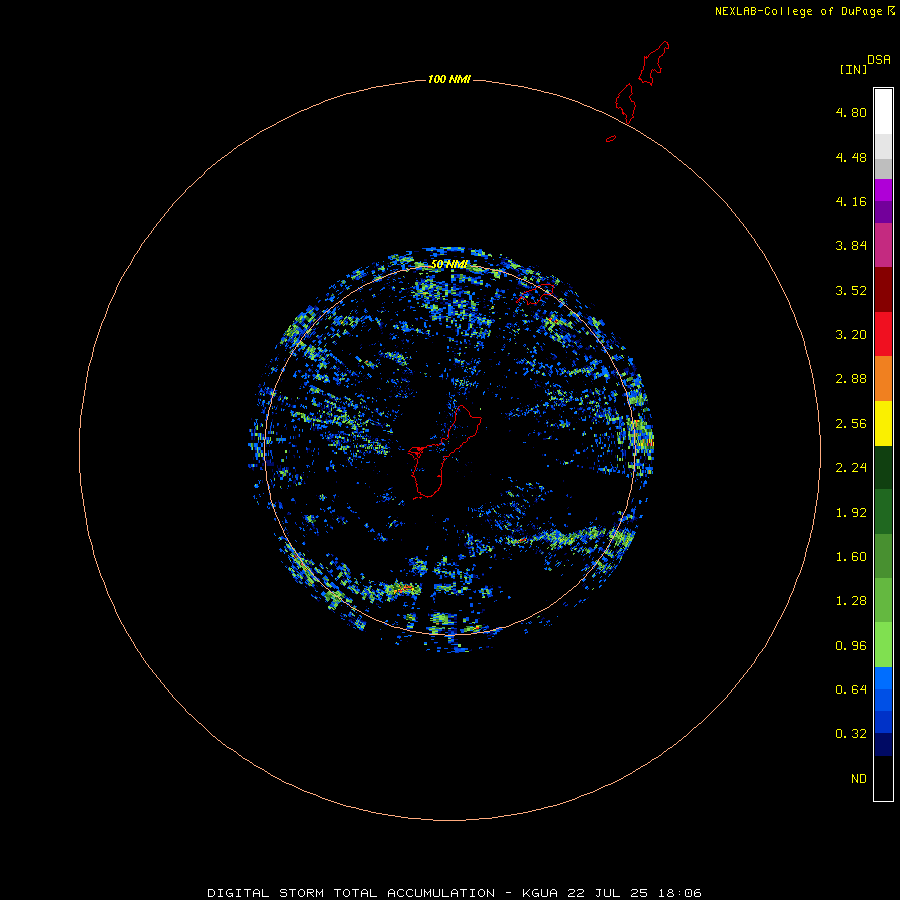Click the tiny Aguijan islet outline

pyautogui.click(x=611, y=138)
